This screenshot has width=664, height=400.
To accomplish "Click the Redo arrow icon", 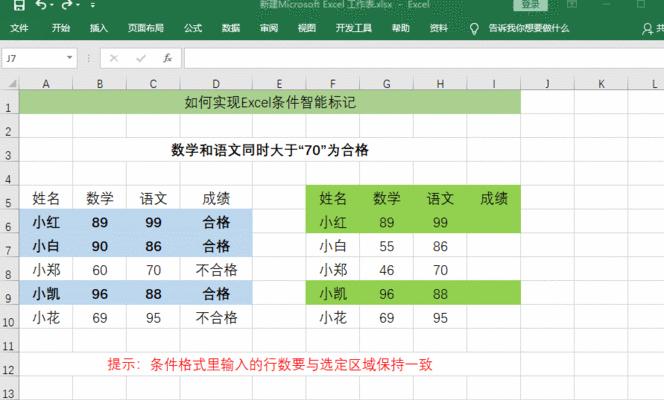I will pyautogui.click(x=67, y=5).
